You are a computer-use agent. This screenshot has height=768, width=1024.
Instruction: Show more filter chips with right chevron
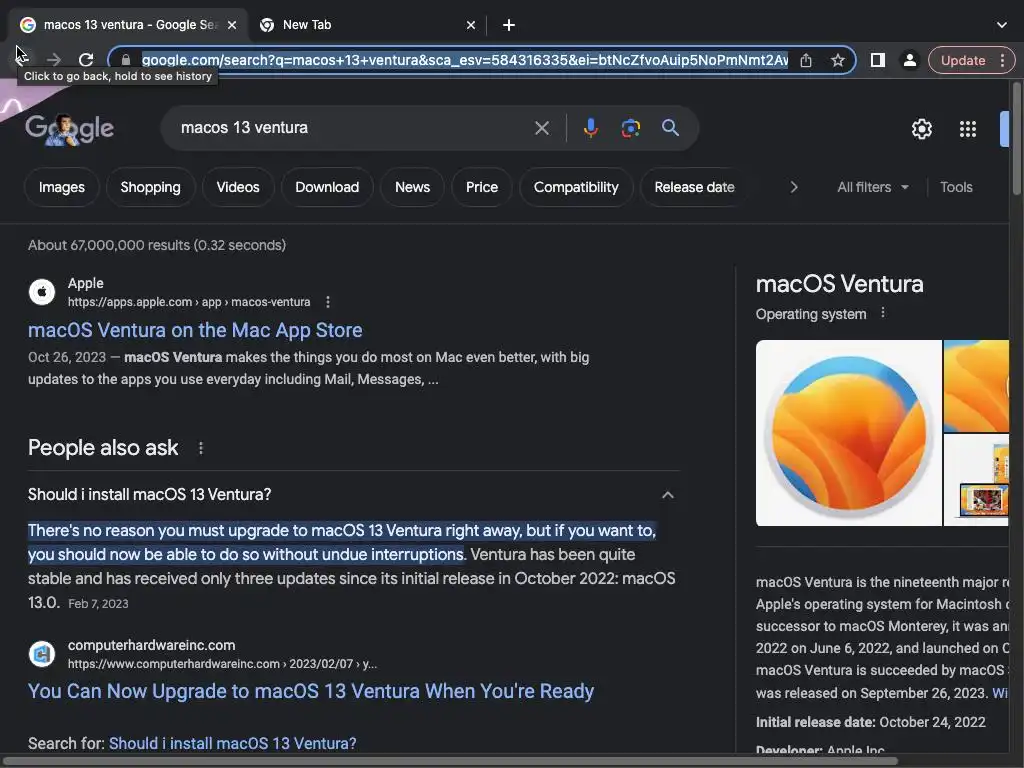click(x=793, y=187)
